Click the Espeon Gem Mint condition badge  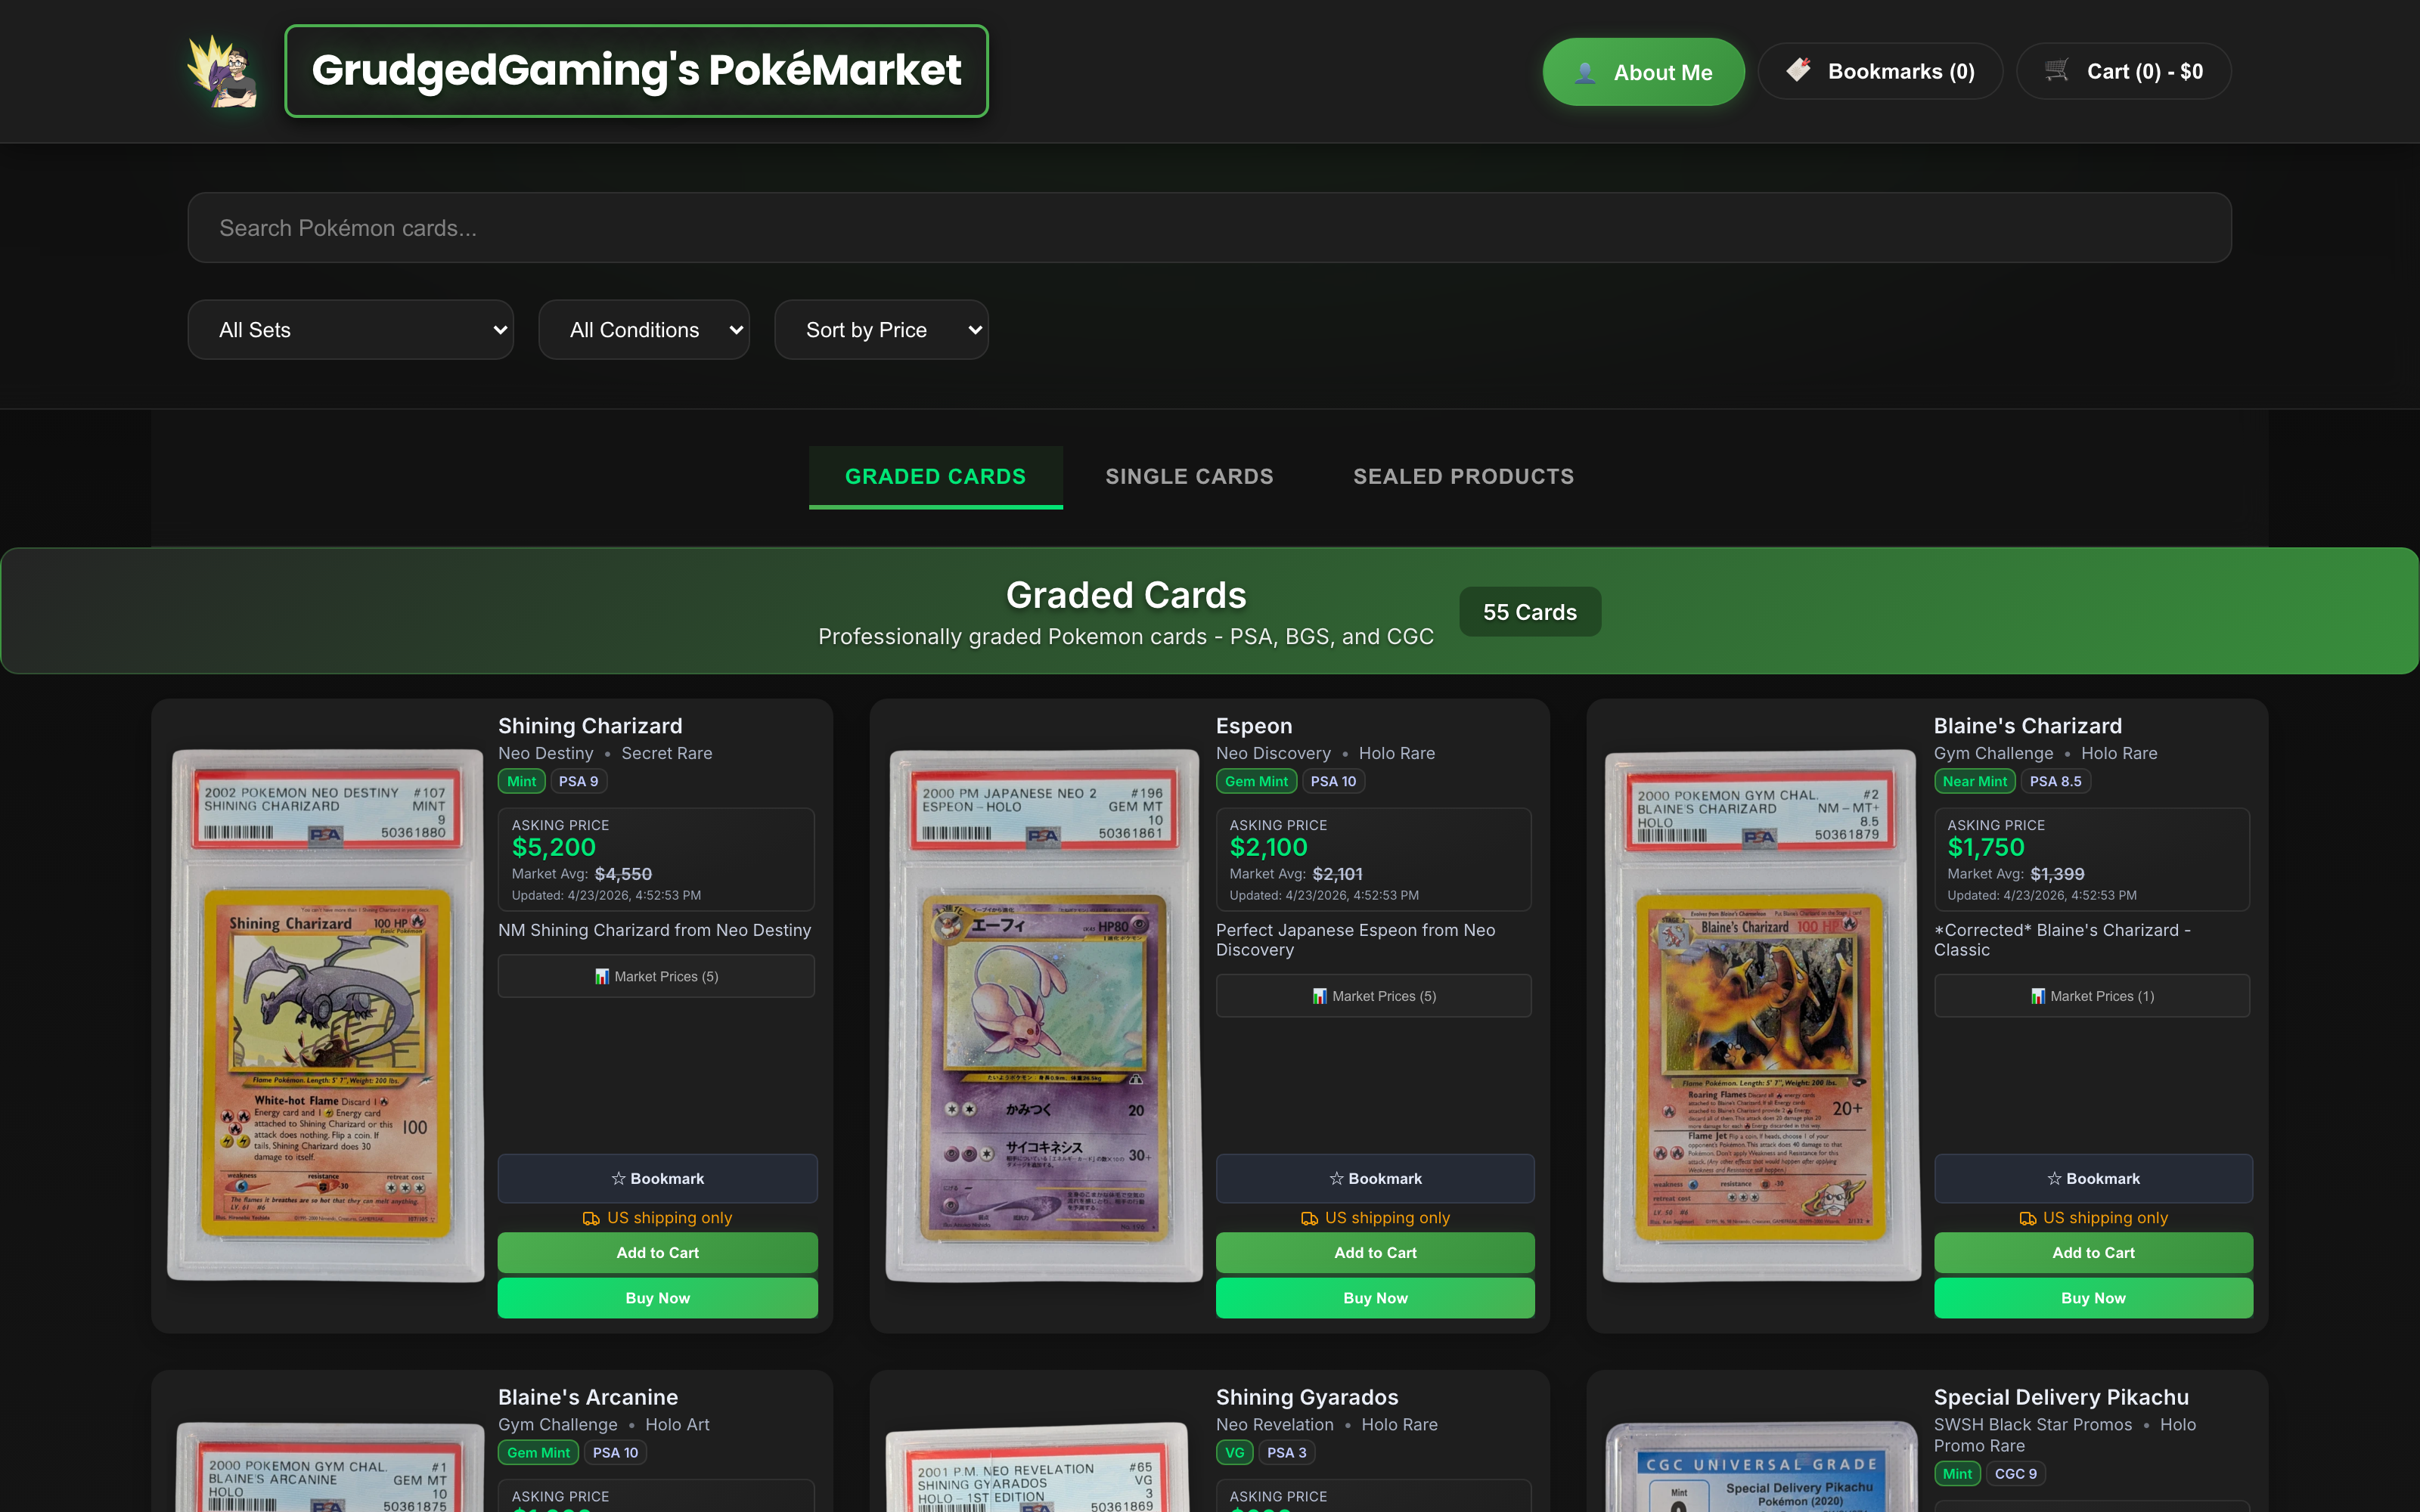pyautogui.click(x=1256, y=781)
